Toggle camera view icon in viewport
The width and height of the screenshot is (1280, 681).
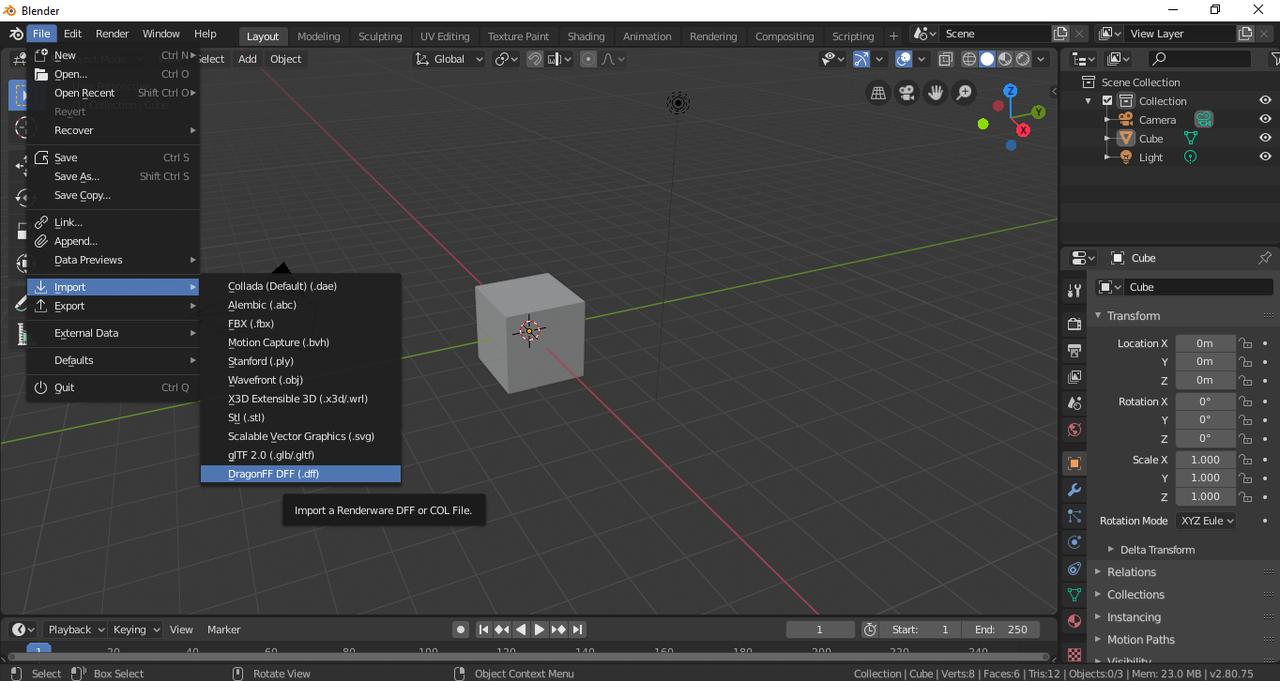(907, 93)
